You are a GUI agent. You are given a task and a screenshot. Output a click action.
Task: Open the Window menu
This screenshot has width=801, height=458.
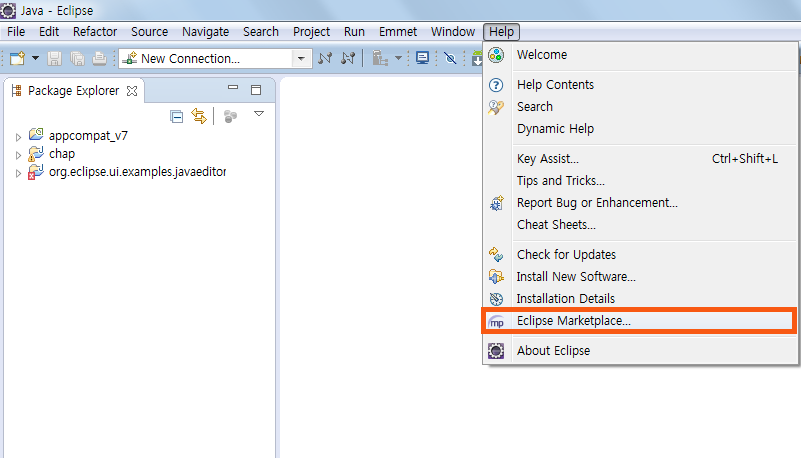coord(453,32)
